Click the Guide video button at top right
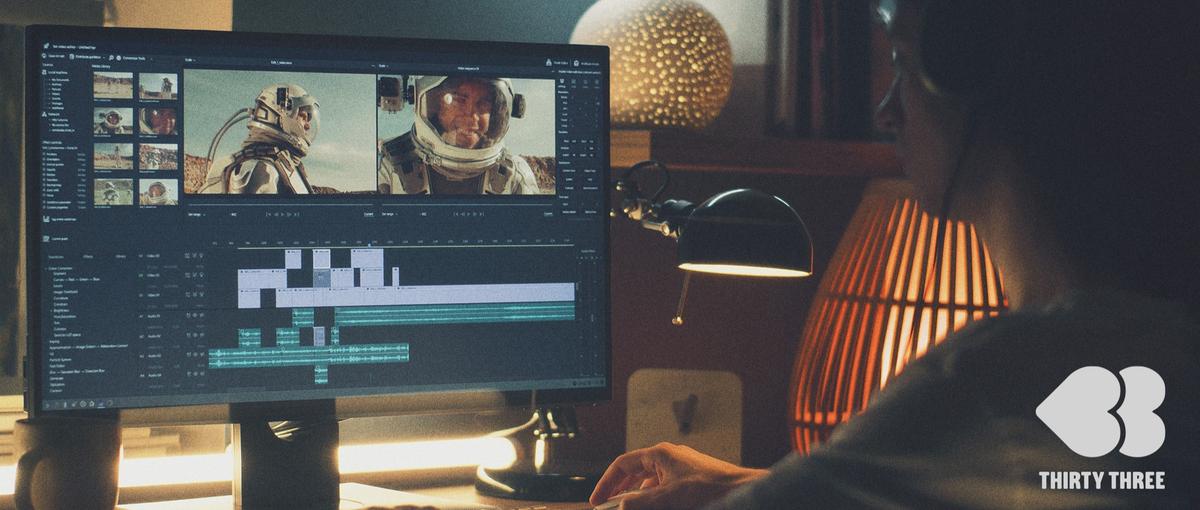The height and width of the screenshot is (510, 1200). 557,63
